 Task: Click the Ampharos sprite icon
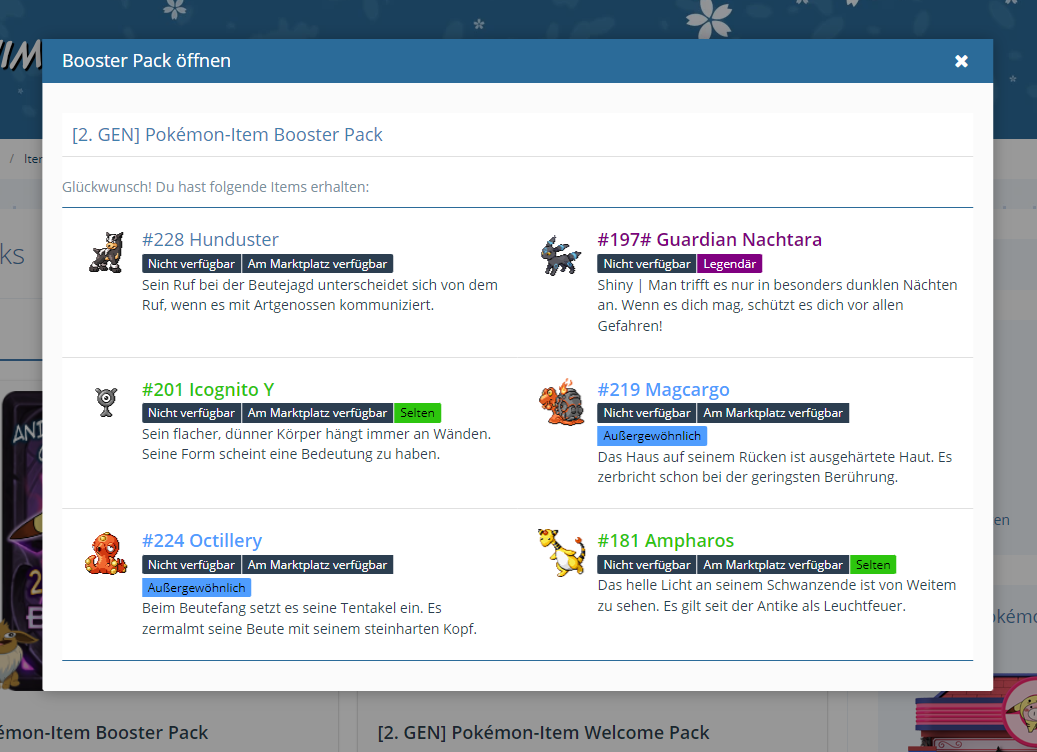coord(559,553)
